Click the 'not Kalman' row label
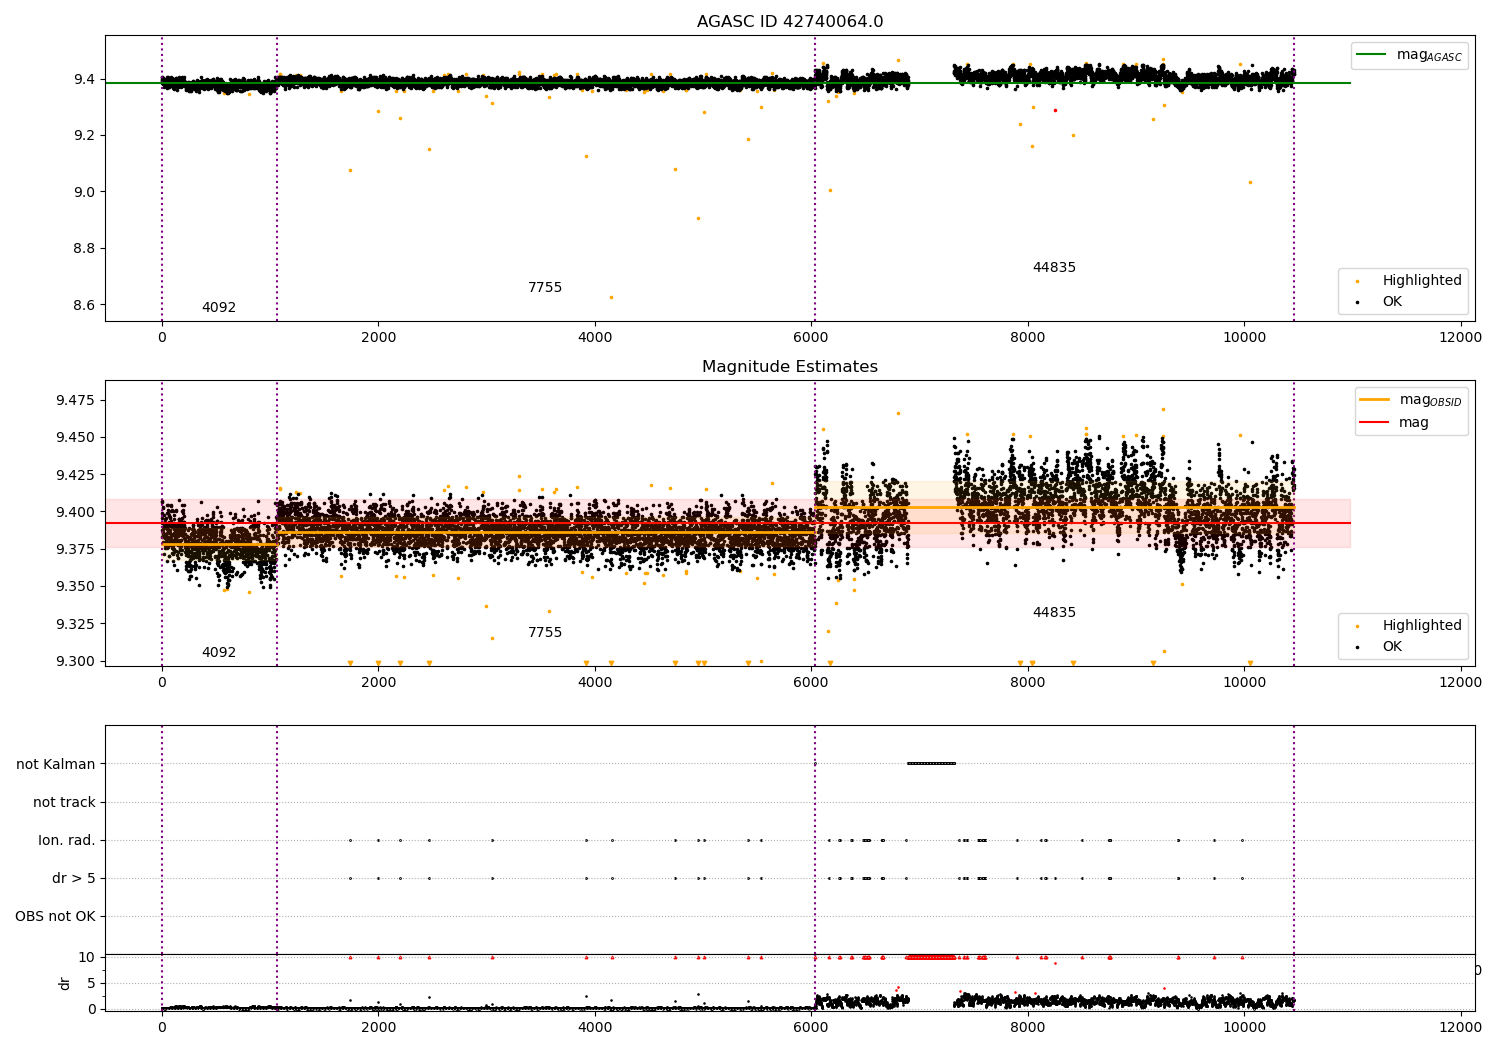This screenshot has height=1050, width=1500. pos(56,765)
